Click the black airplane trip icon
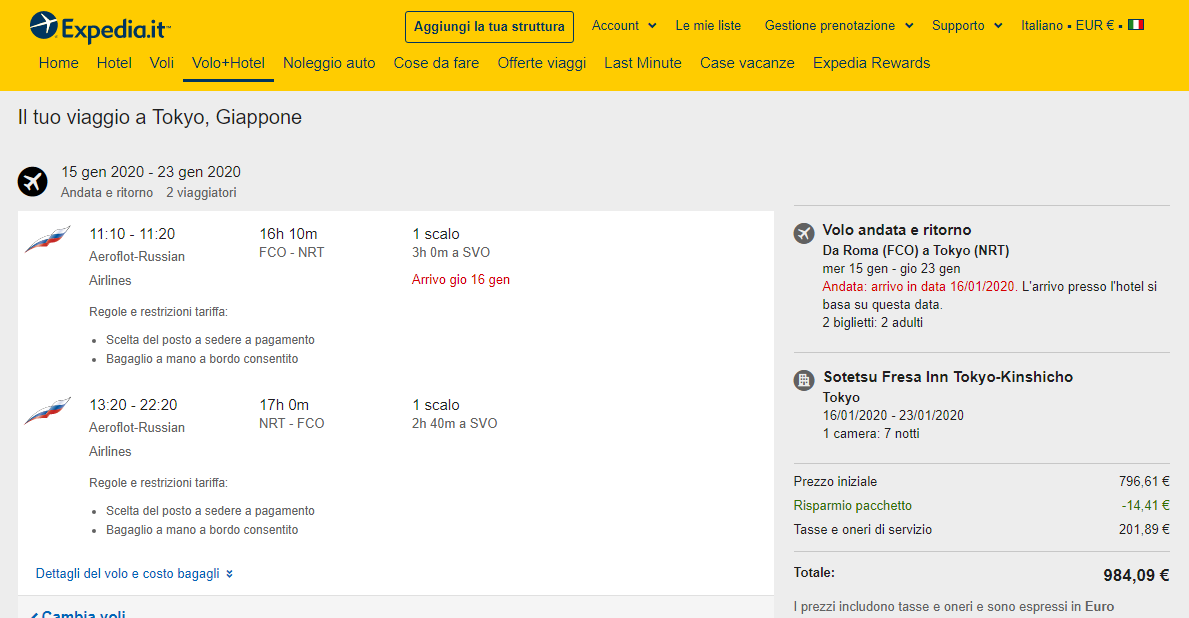 point(33,182)
